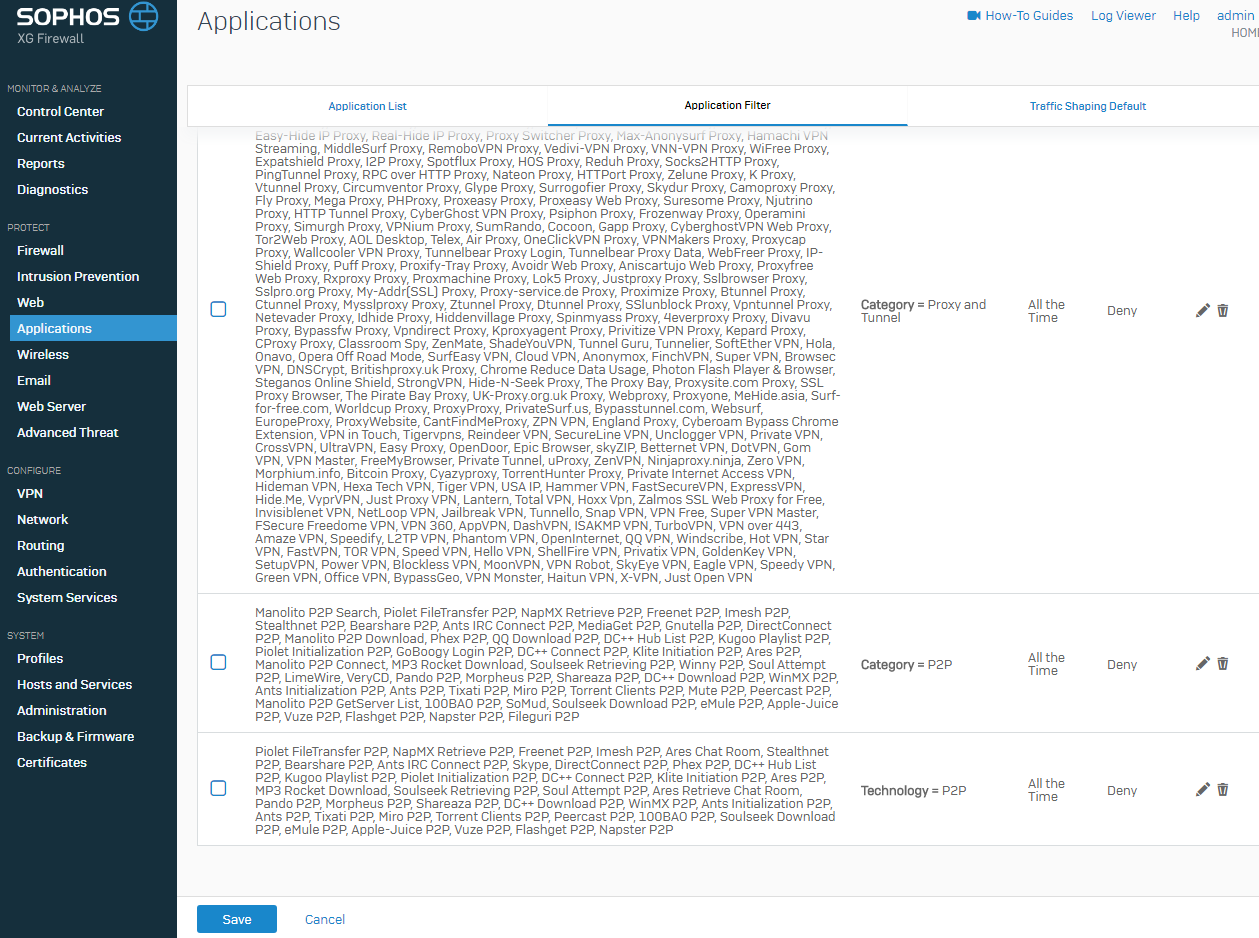Click 'Category = P2P' filter text
1259x938 pixels.
907,664
